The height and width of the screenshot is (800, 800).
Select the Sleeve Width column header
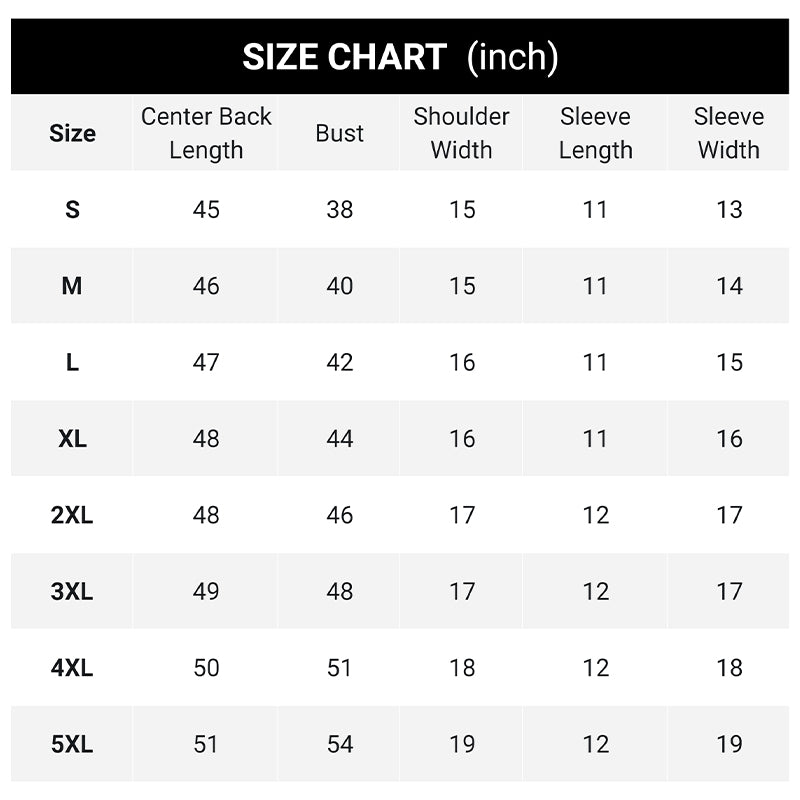[729, 133]
